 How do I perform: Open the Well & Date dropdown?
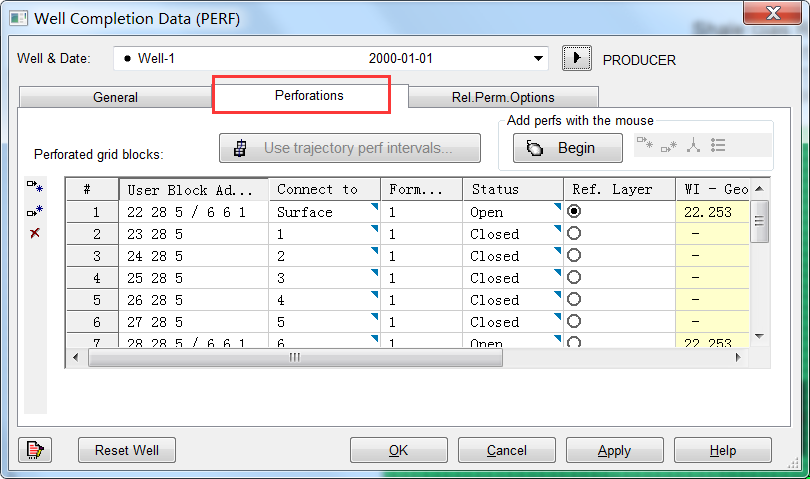click(x=539, y=59)
